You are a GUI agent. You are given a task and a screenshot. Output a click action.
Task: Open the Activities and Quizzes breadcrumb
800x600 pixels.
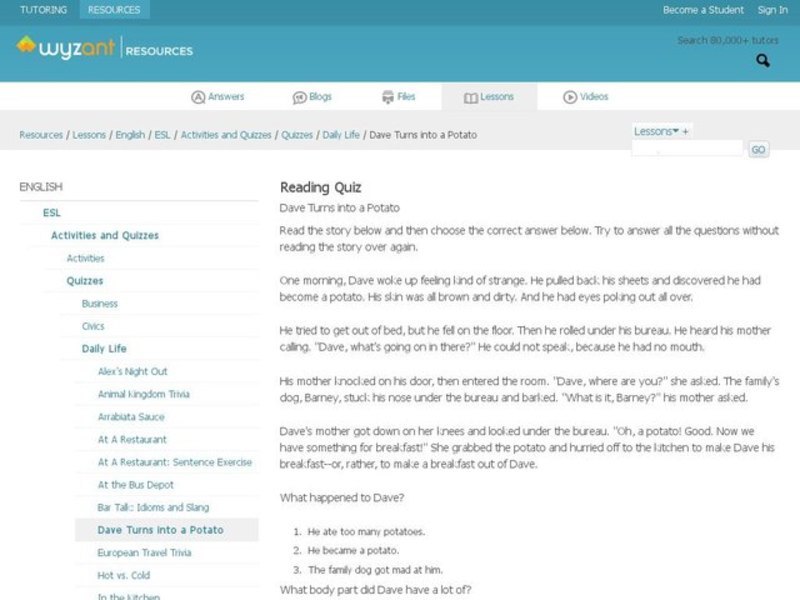(x=226, y=135)
